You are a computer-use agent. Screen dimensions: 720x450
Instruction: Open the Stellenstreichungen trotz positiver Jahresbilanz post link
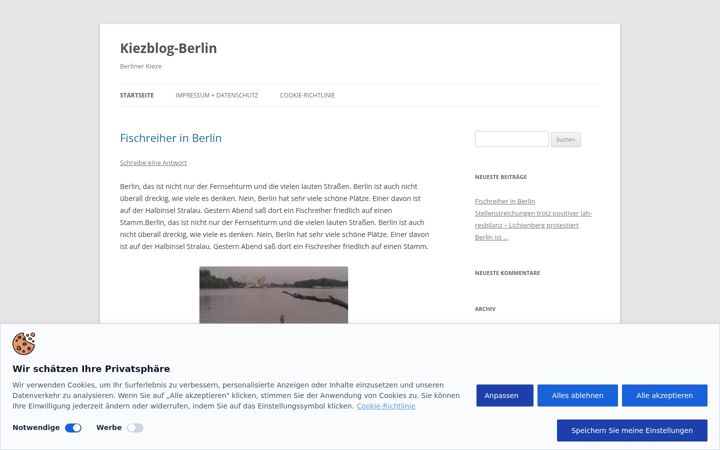point(533,219)
